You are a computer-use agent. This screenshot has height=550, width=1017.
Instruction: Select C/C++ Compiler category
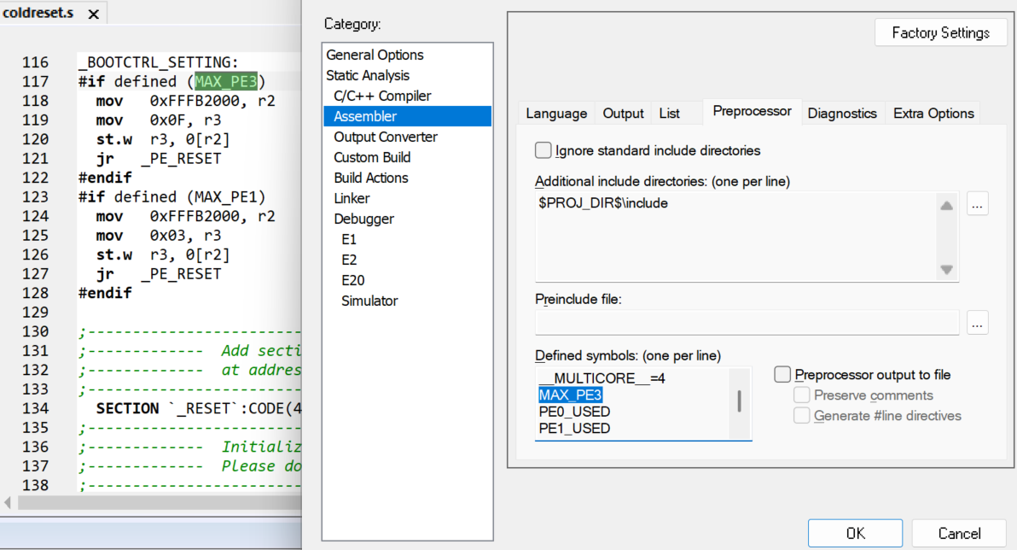point(382,96)
